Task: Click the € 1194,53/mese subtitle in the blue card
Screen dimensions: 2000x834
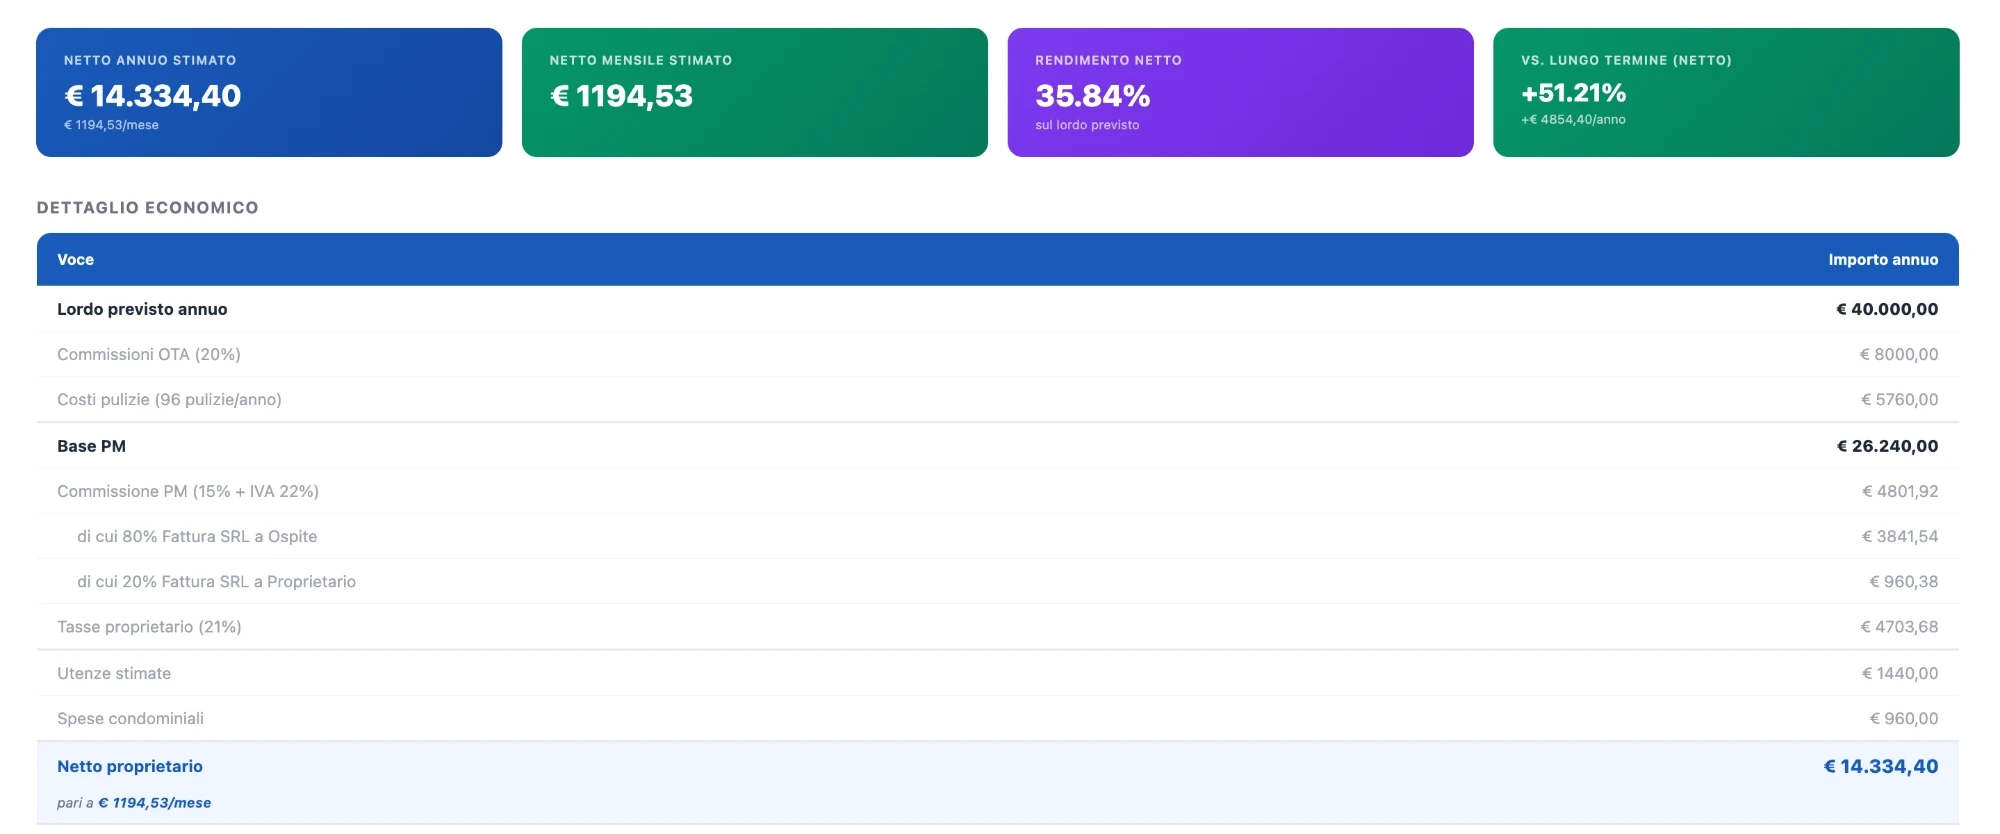Action: point(111,125)
